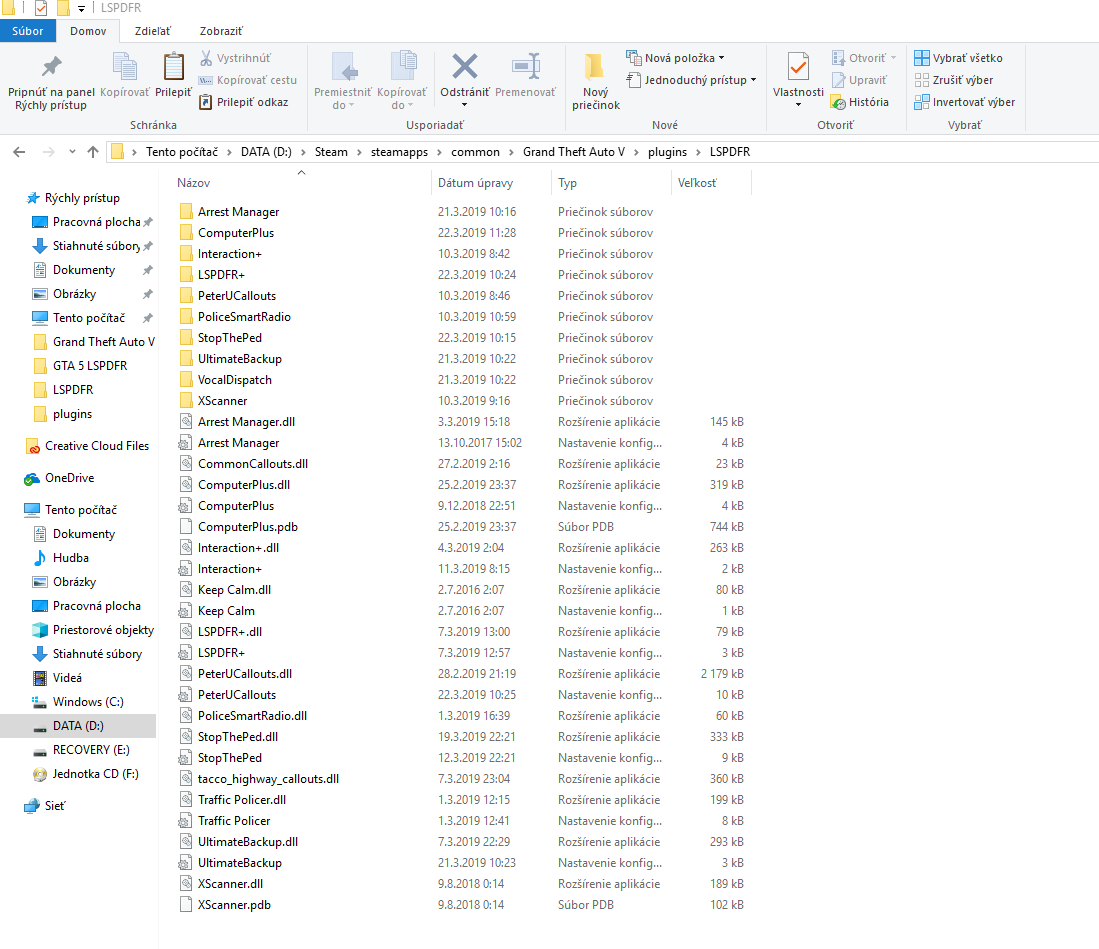Viewport: 1099px width, 949px height.
Task: Select Windows (C:) drive
Action: click(x=88, y=702)
